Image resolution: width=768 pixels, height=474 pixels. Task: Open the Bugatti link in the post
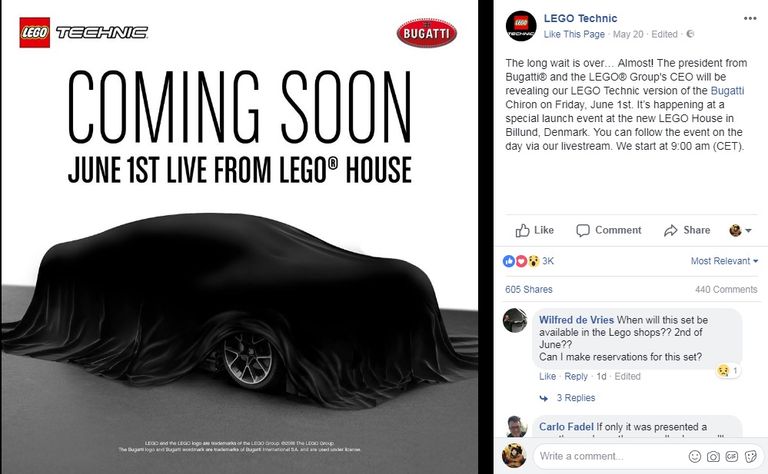[727, 91]
